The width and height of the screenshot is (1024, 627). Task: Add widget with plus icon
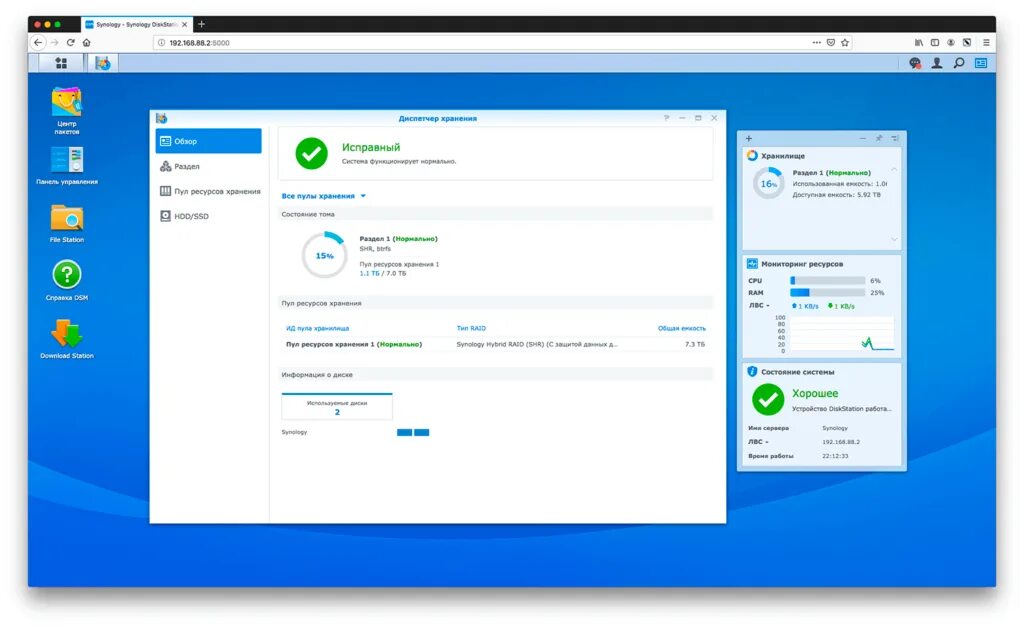748,138
